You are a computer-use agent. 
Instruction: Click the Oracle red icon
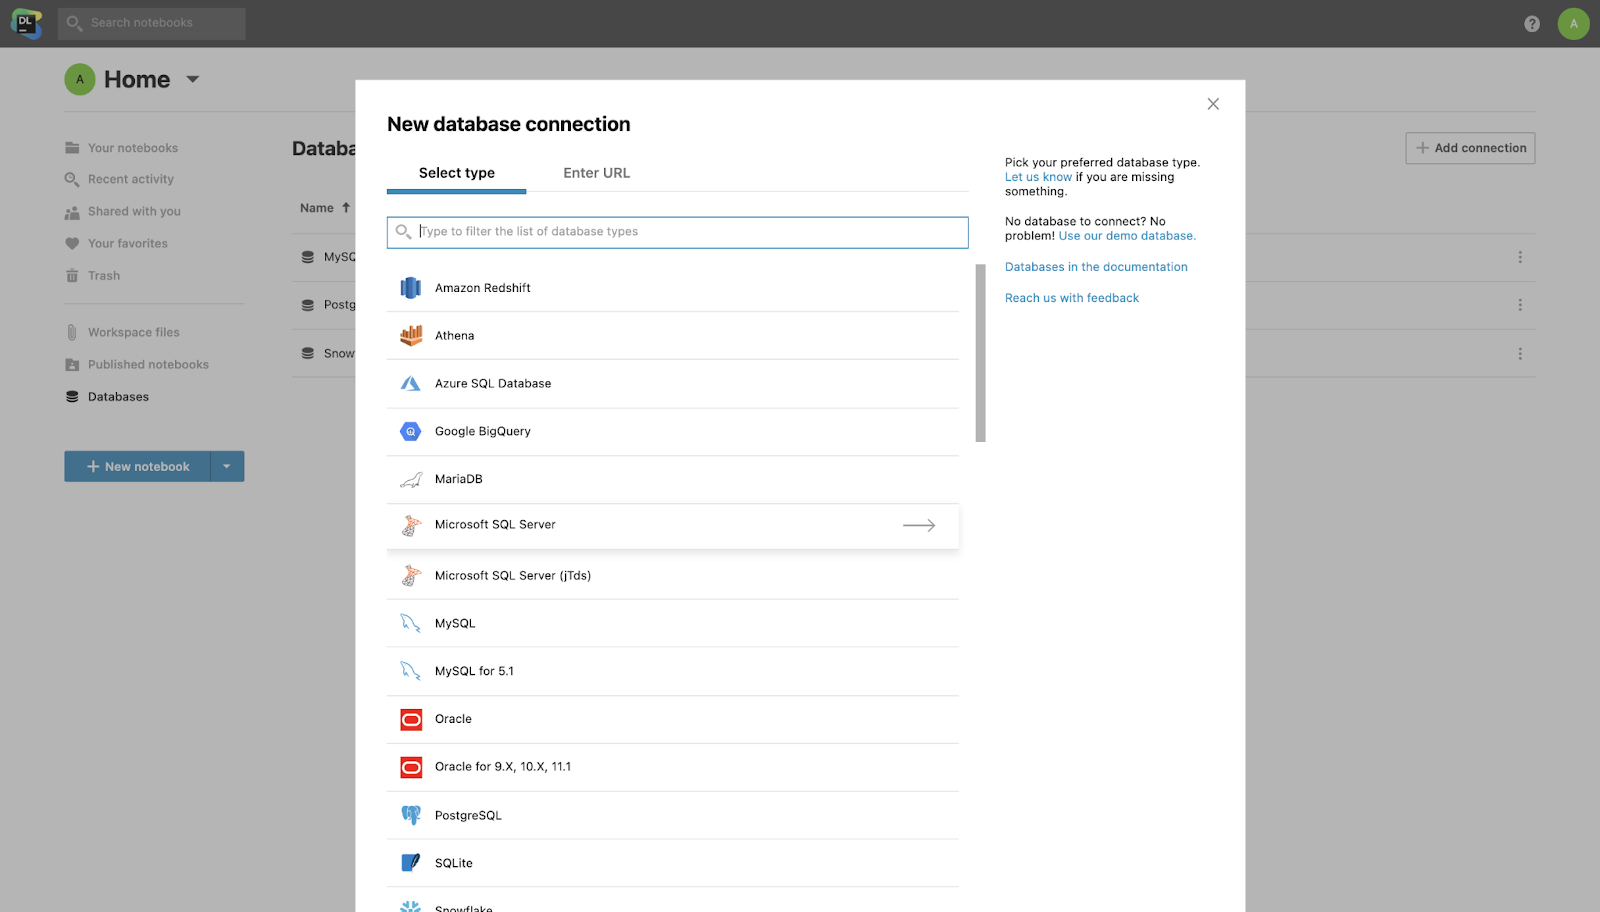pos(411,720)
